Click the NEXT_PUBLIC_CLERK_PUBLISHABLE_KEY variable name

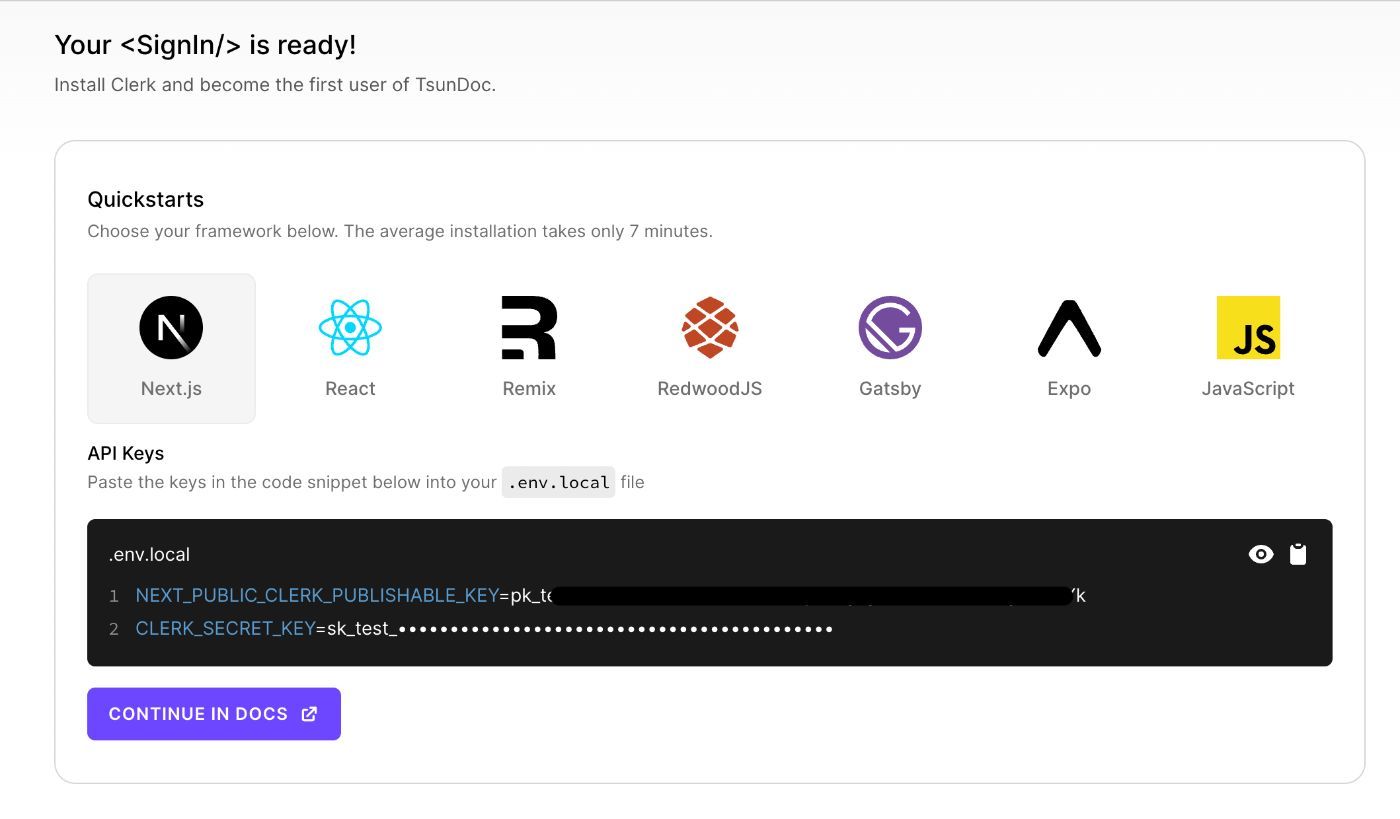317,596
